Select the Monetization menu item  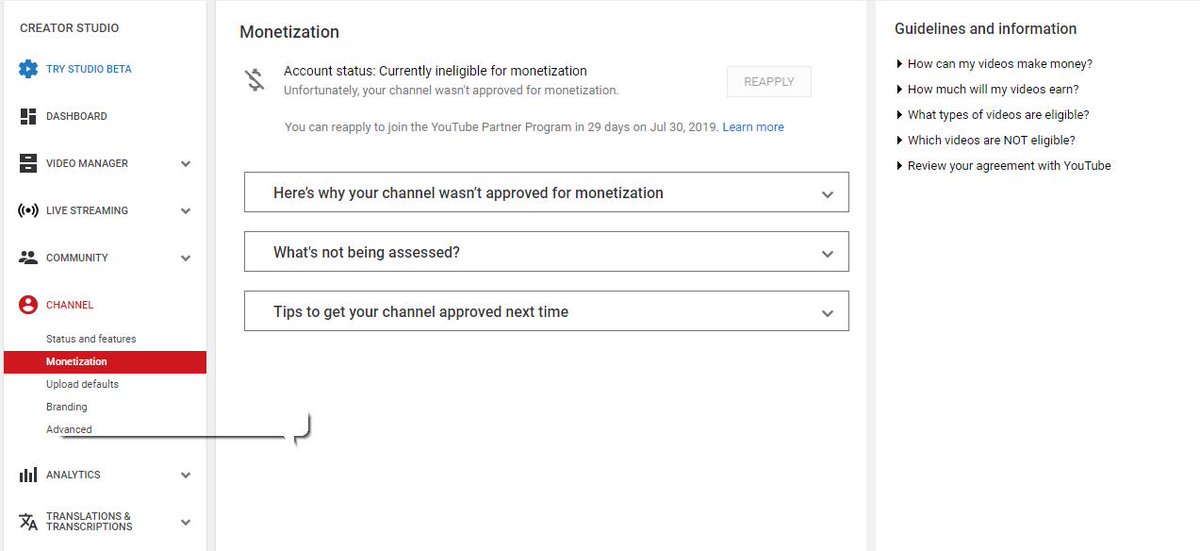pyautogui.click(x=105, y=362)
